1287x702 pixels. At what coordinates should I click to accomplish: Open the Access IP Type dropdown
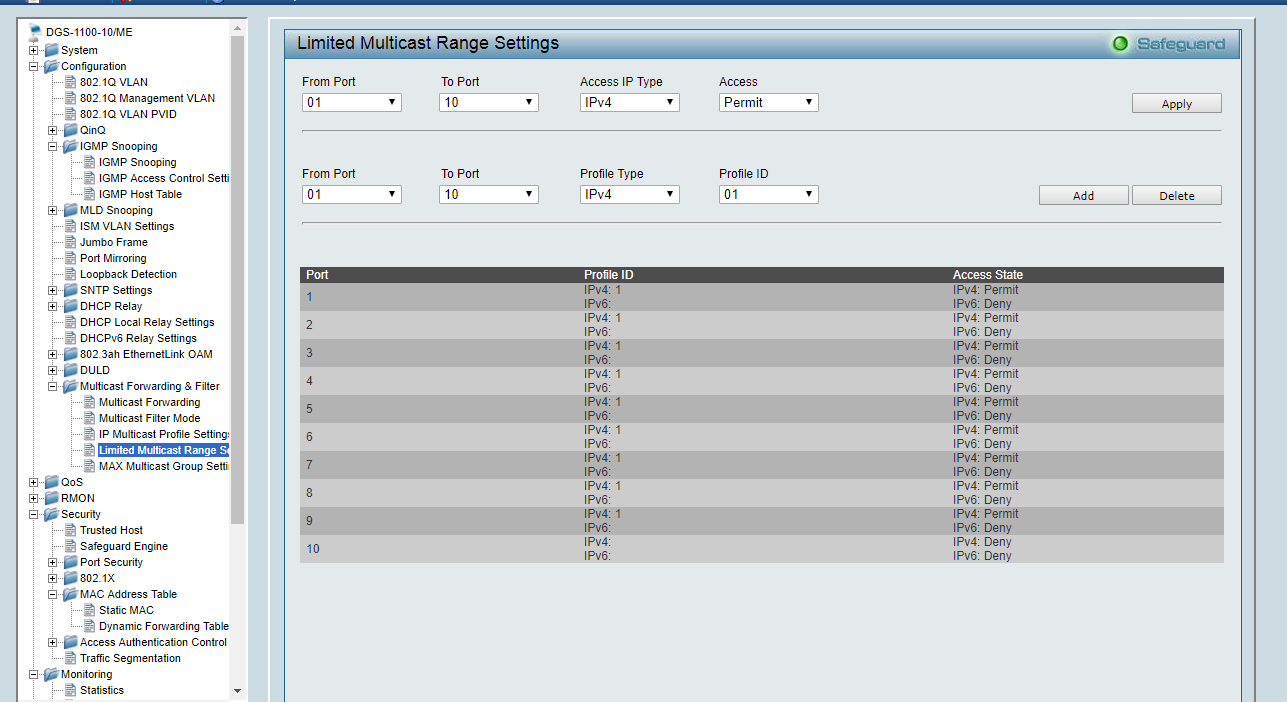coord(629,102)
